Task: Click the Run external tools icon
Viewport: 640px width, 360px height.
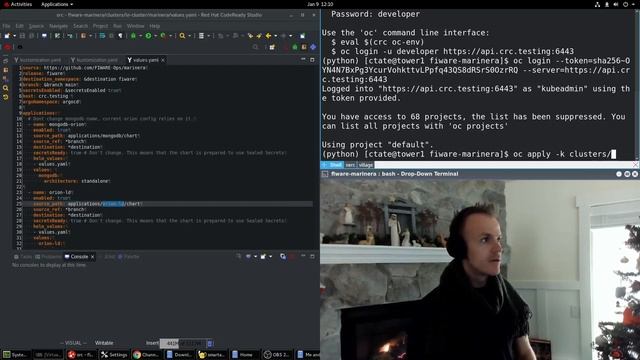Action: coord(163,36)
